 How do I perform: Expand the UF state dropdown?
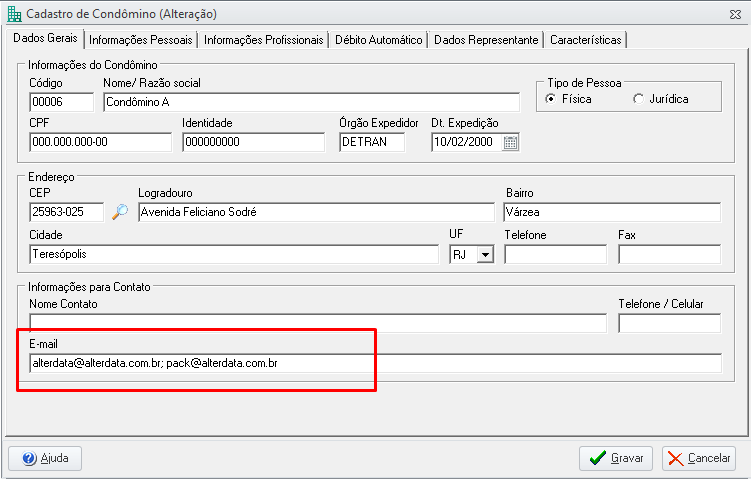pyautogui.click(x=485, y=254)
